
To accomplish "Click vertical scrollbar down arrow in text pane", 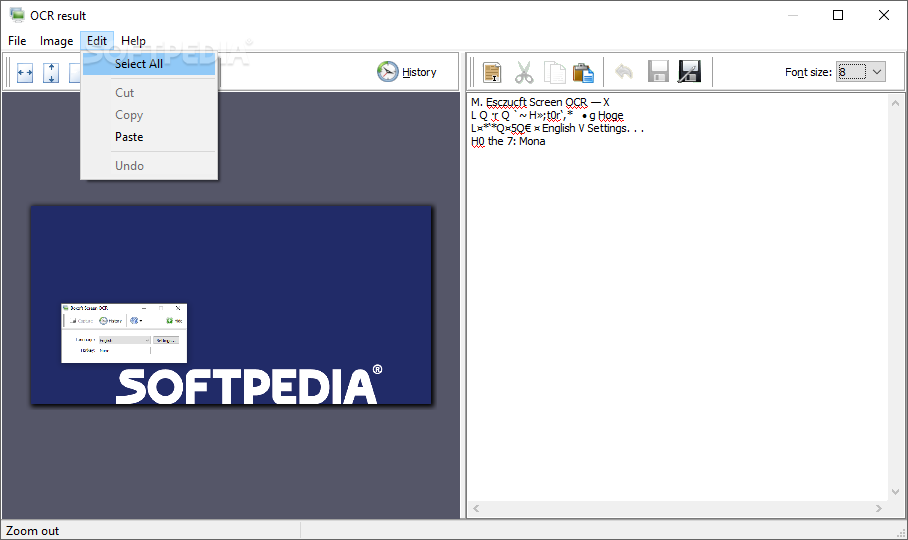I will coord(895,492).
